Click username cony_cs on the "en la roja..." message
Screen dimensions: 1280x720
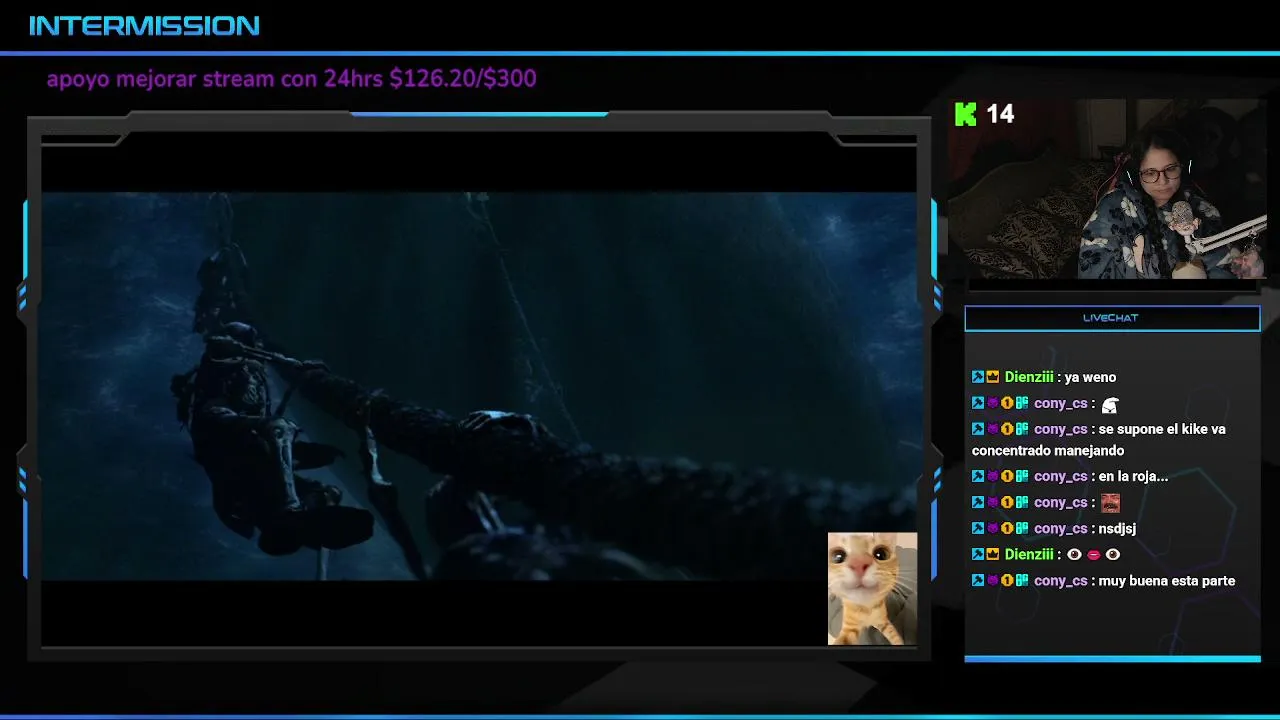[x=1061, y=477]
